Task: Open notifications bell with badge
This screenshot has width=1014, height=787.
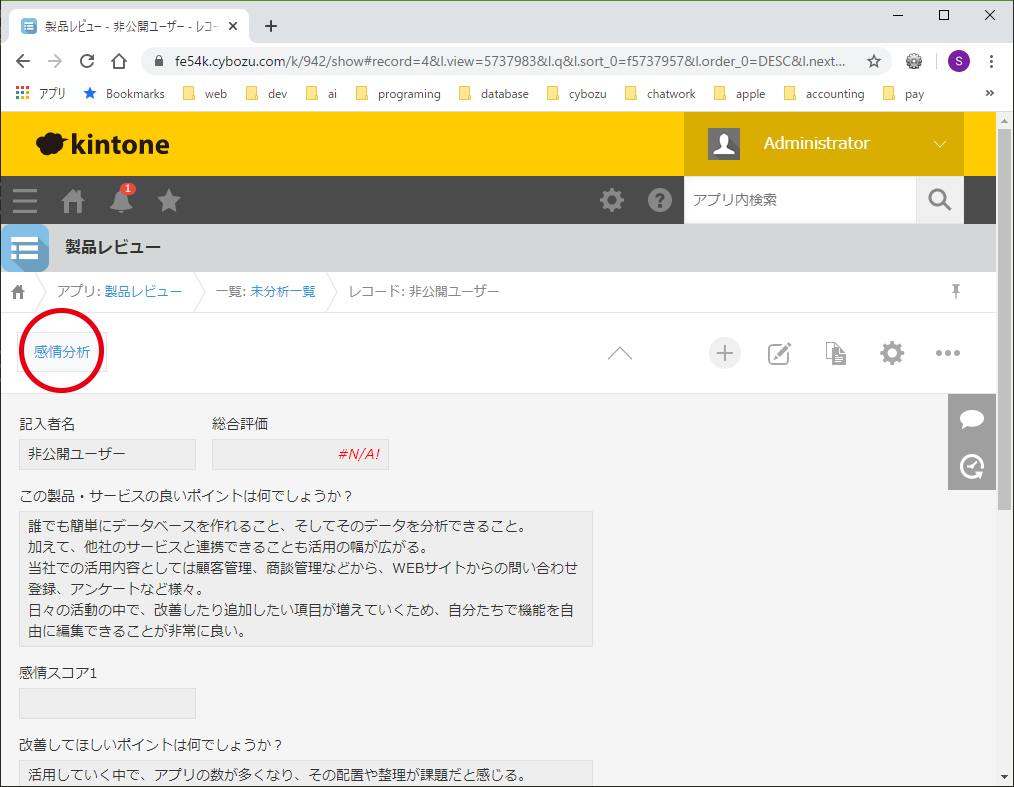Action: click(x=121, y=199)
